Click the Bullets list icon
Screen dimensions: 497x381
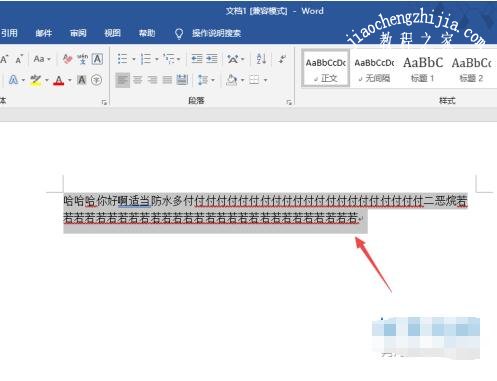pyautogui.click(x=122, y=59)
